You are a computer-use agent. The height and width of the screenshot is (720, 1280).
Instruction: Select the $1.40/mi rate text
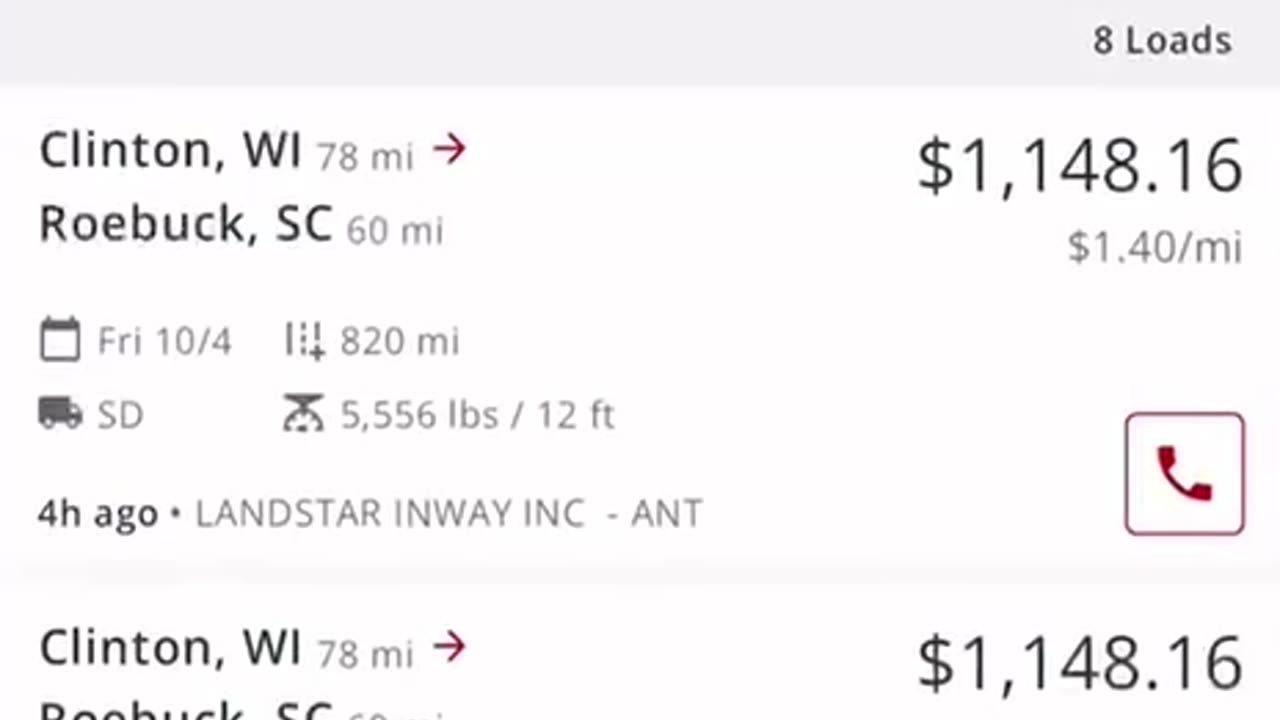(x=1155, y=246)
